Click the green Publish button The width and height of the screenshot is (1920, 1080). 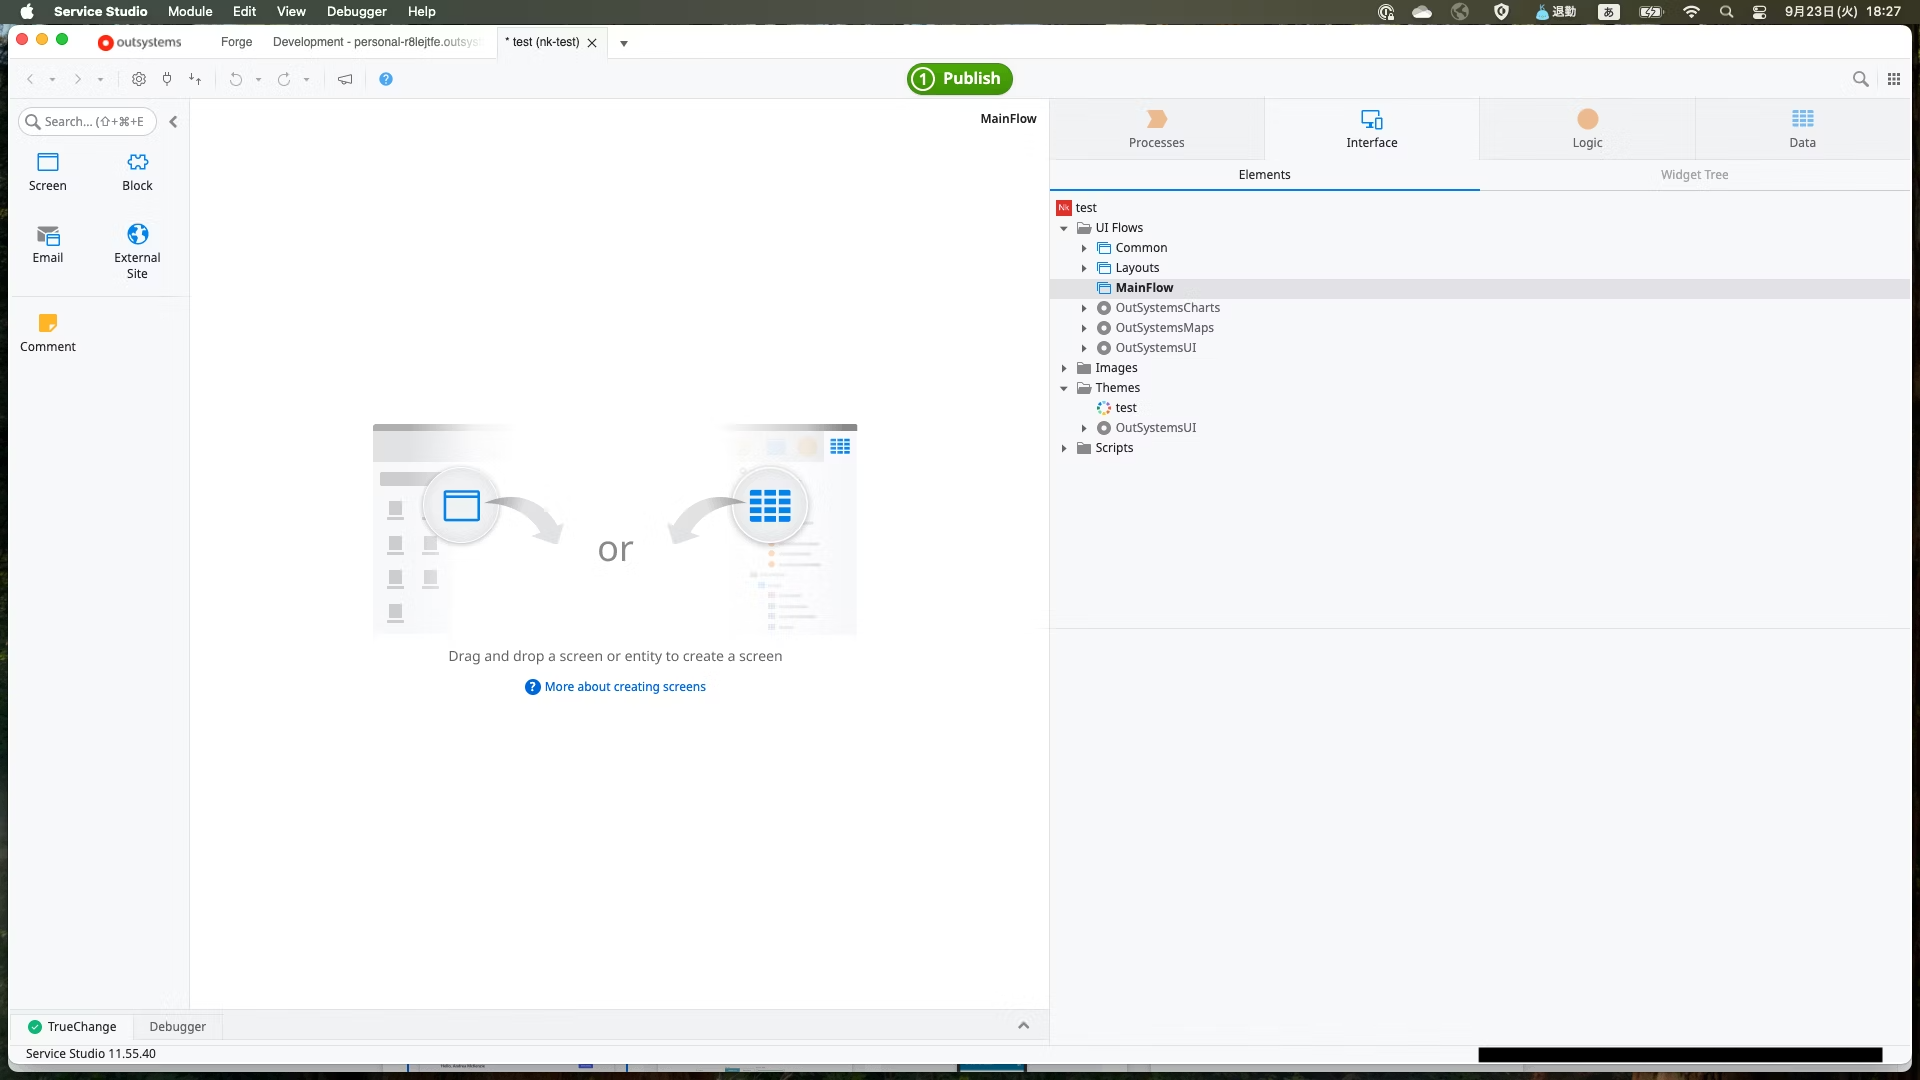[959, 79]
